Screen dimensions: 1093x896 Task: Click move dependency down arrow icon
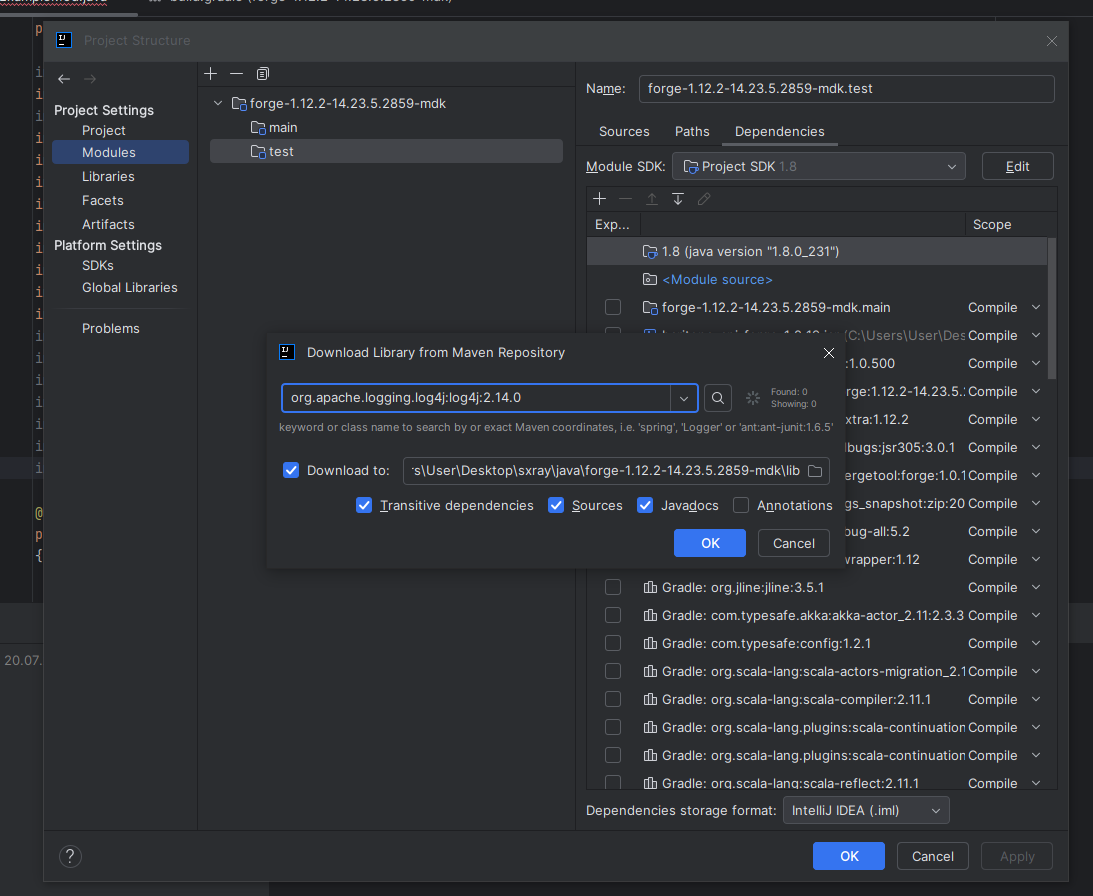pyautogui.click(x=678, y=199)
